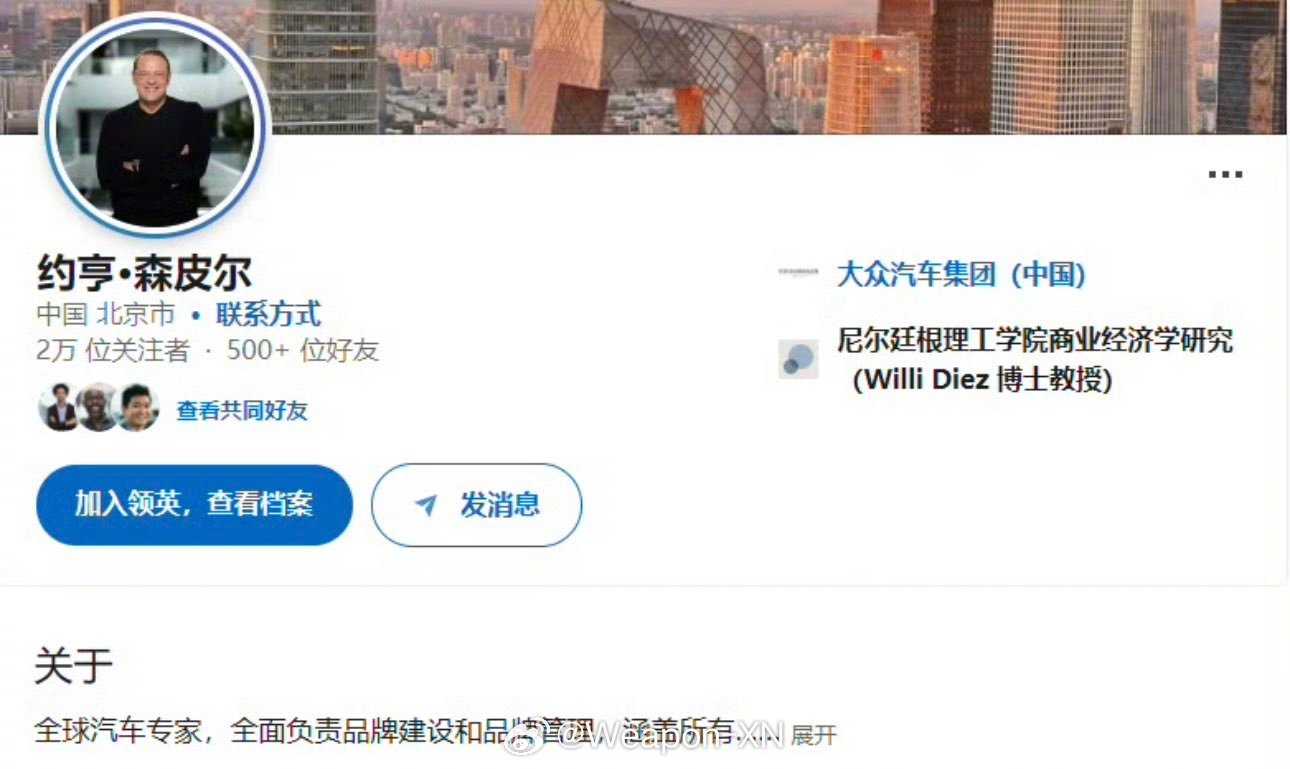Open the 联系方式 contact info link
Screen dimensions: 1290x769
(x=269, y=314)
